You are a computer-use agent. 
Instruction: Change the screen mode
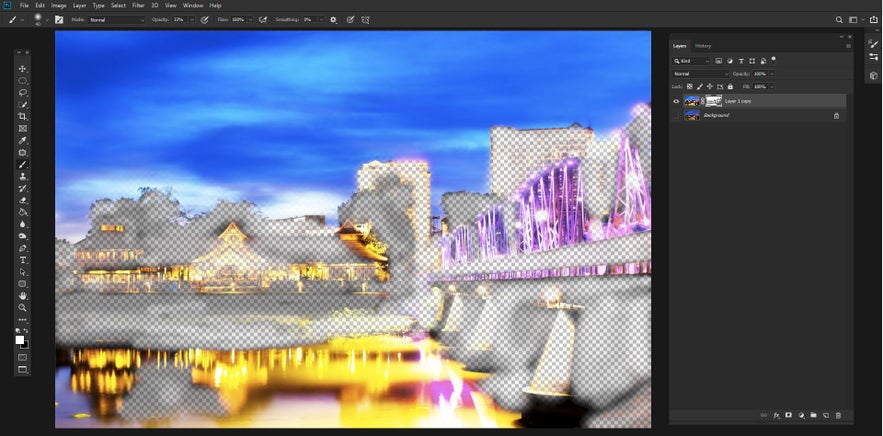(x=23, y=370)
